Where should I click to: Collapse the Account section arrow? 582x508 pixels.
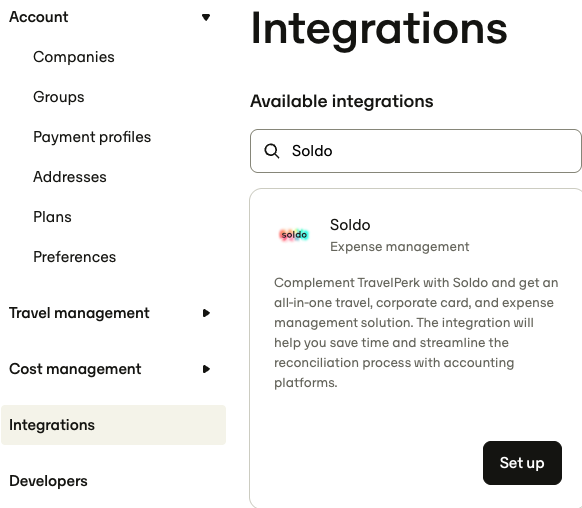(x=206, y=17)
